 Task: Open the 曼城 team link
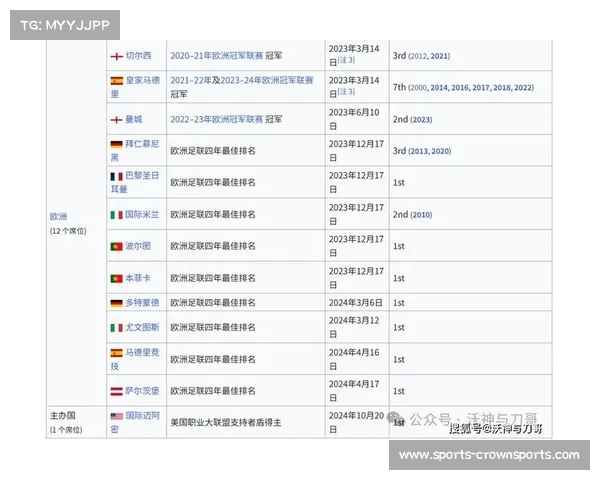coord(134,119)
